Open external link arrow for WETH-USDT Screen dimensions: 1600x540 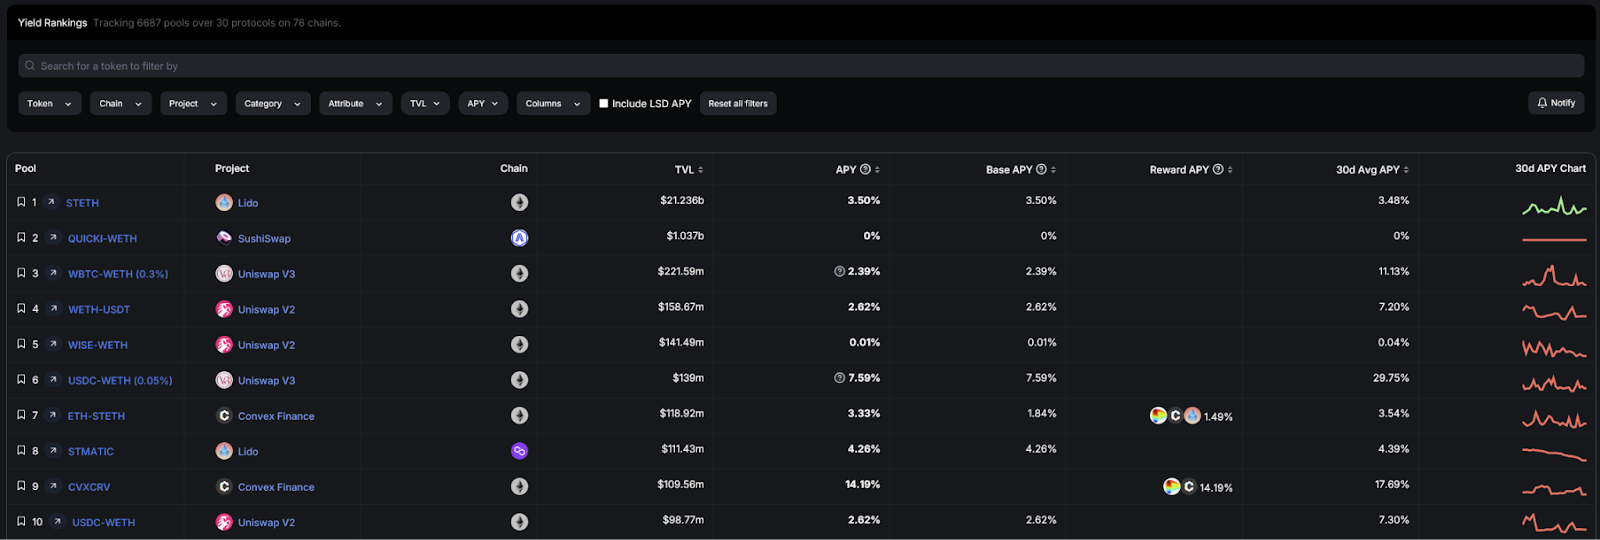point(53,309)
